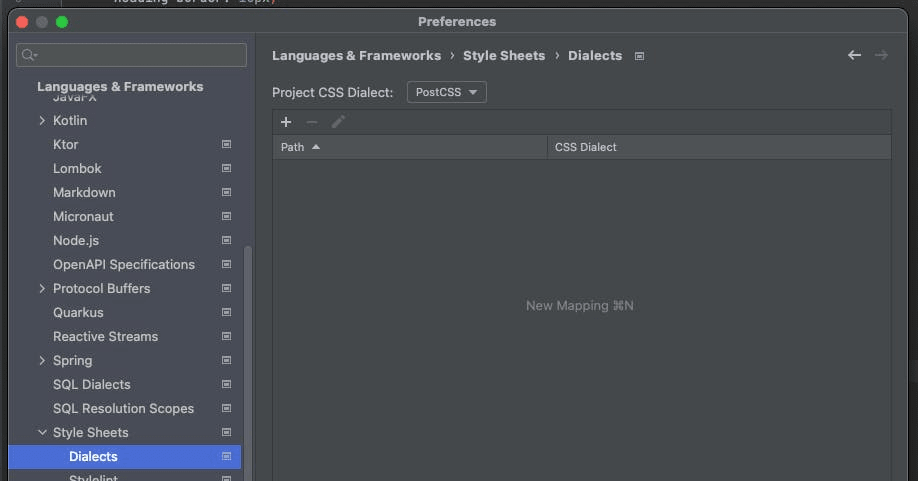The height and width of the screenshot is (481, 918).
Task: Open Node.js settings page
Action: 76,240
